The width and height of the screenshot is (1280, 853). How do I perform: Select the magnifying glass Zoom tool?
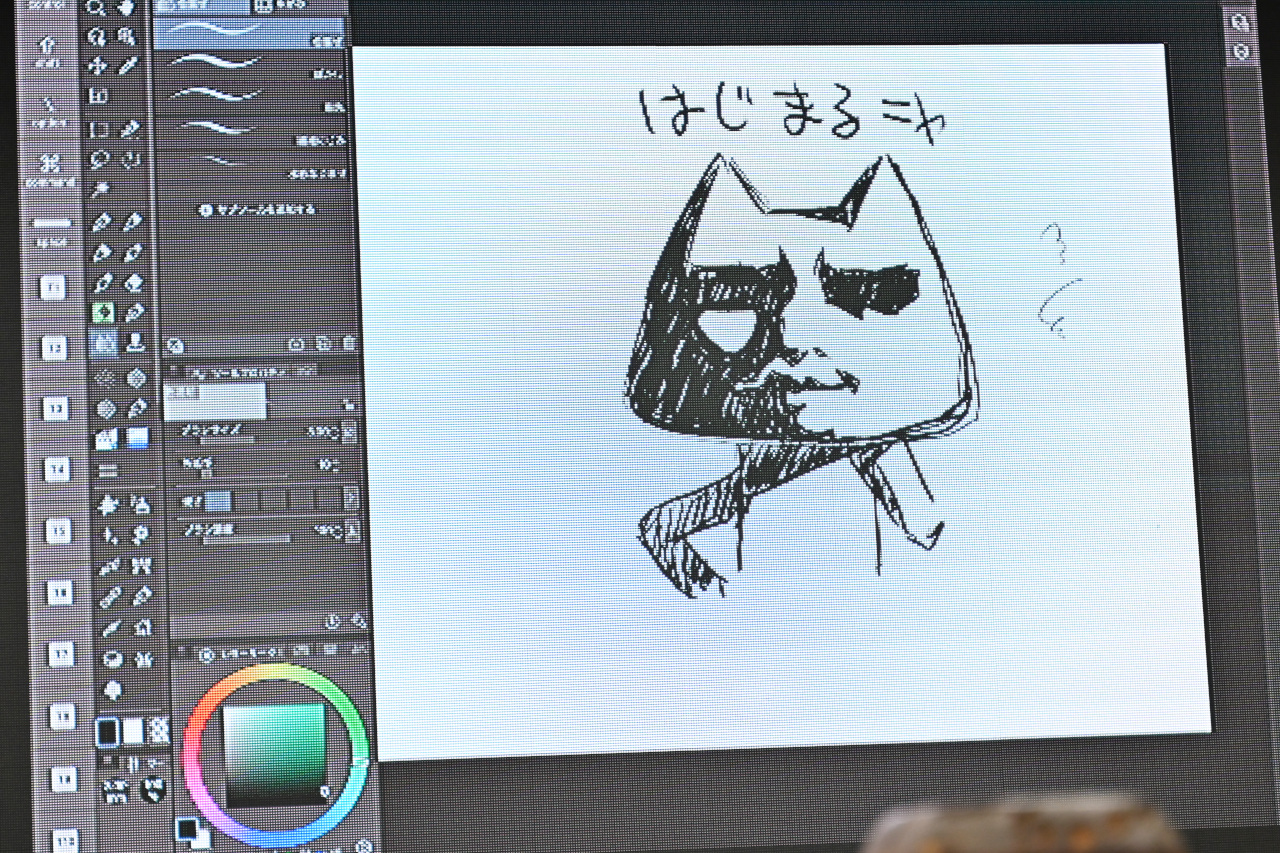click(x=96, y=9)
